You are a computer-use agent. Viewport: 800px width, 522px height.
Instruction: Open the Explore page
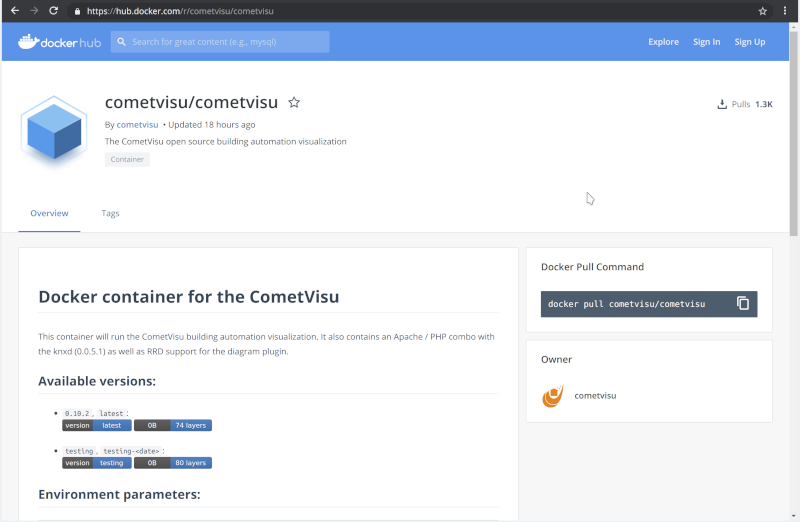coord(663,42)
